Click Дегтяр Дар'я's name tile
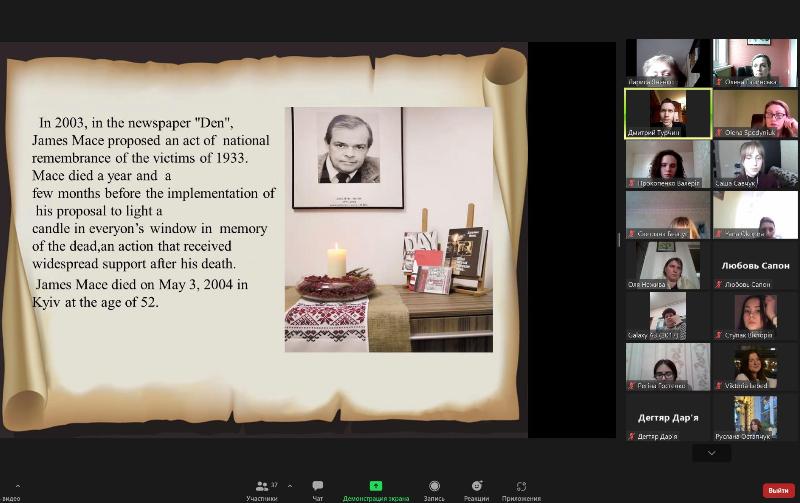This screenshot has width=800, height=503. (x=668, y=417)
